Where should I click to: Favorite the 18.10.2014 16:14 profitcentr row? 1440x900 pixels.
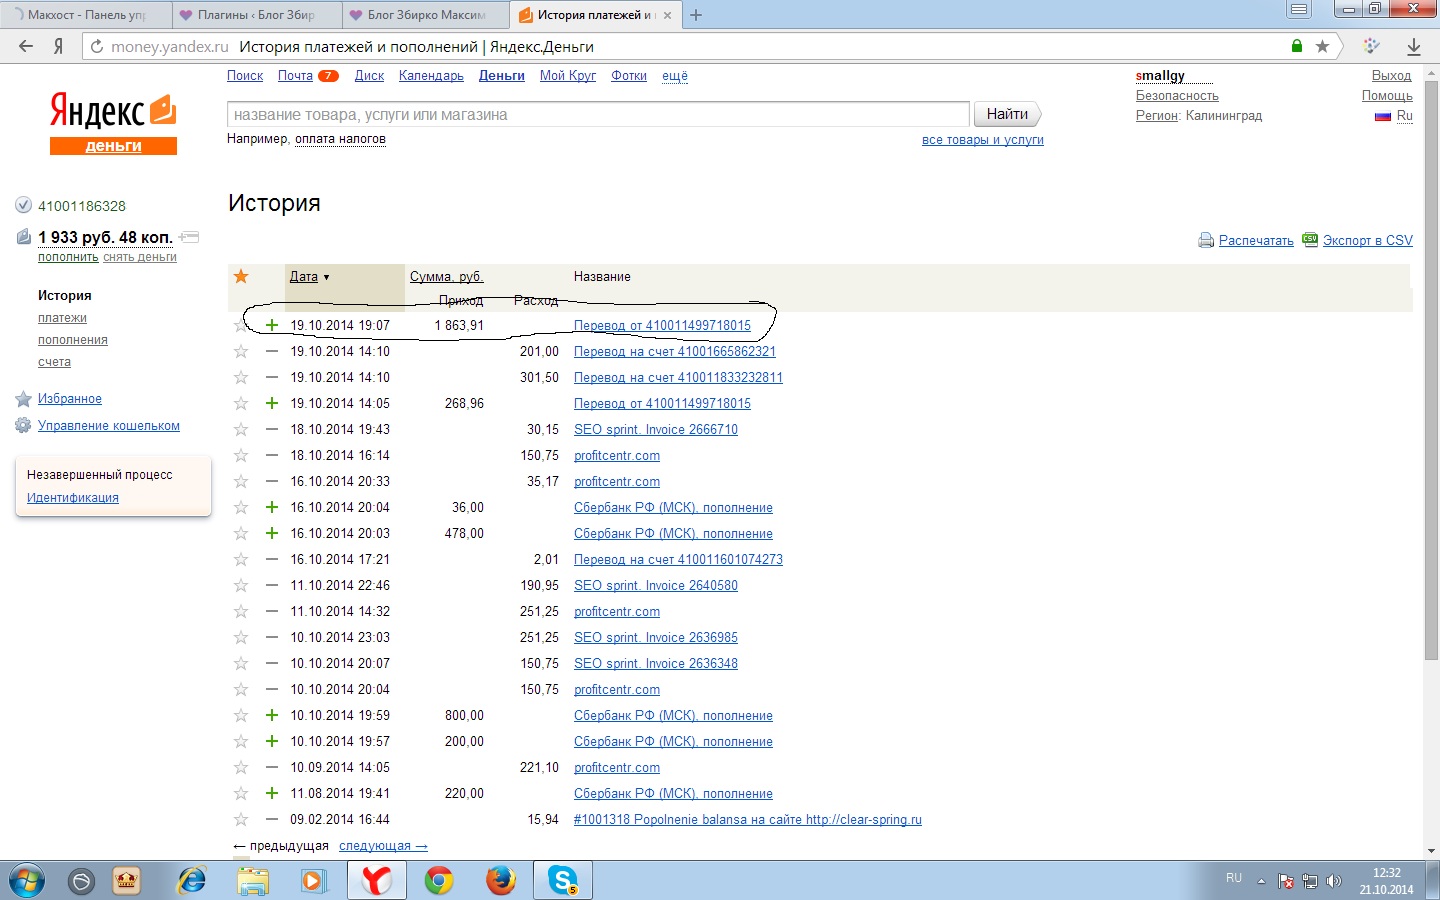point(241,456)
